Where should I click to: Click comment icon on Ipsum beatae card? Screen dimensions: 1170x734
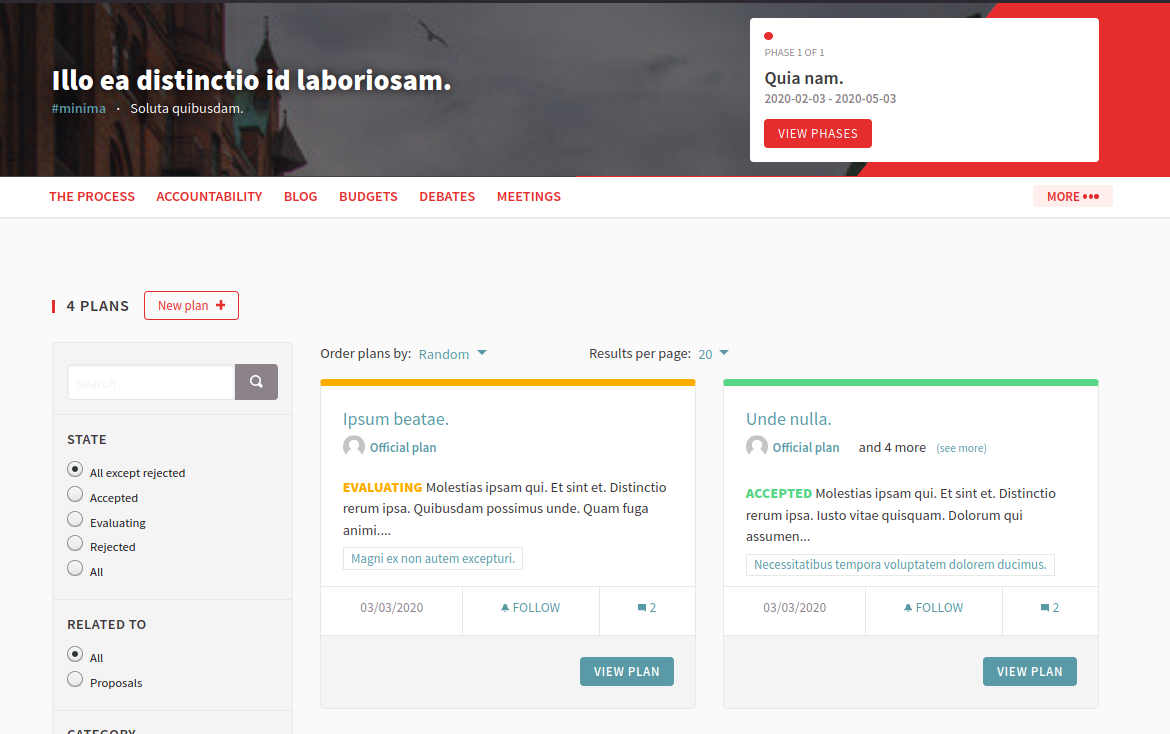[642, 608]
